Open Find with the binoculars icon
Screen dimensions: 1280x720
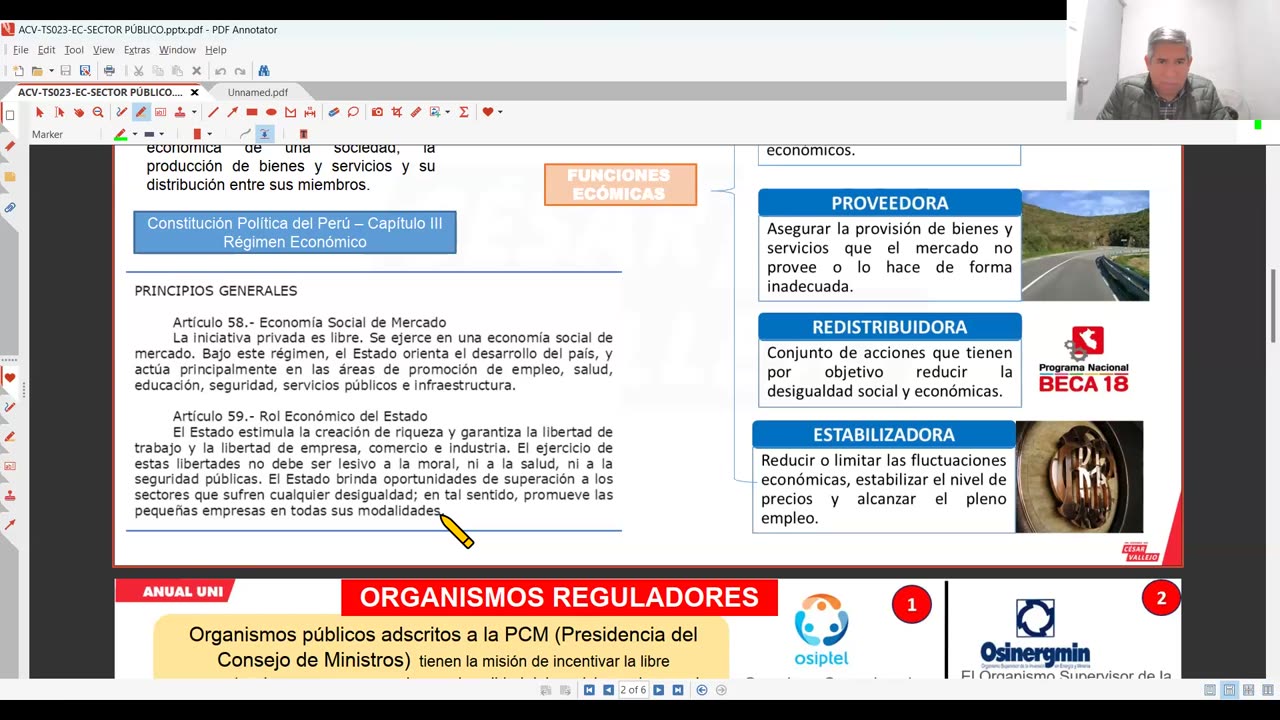pos(264,71)
